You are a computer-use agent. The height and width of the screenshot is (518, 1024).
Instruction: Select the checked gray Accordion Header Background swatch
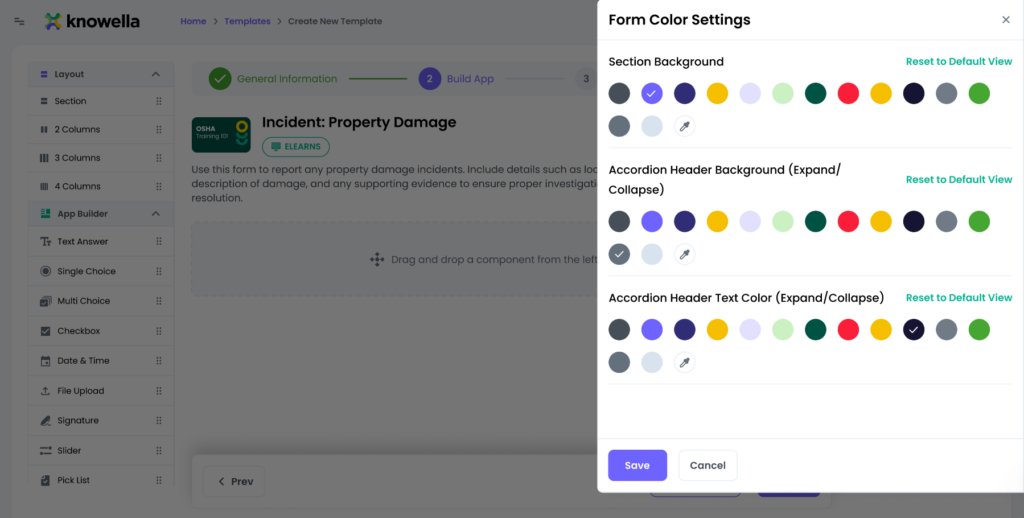(620, 254)
